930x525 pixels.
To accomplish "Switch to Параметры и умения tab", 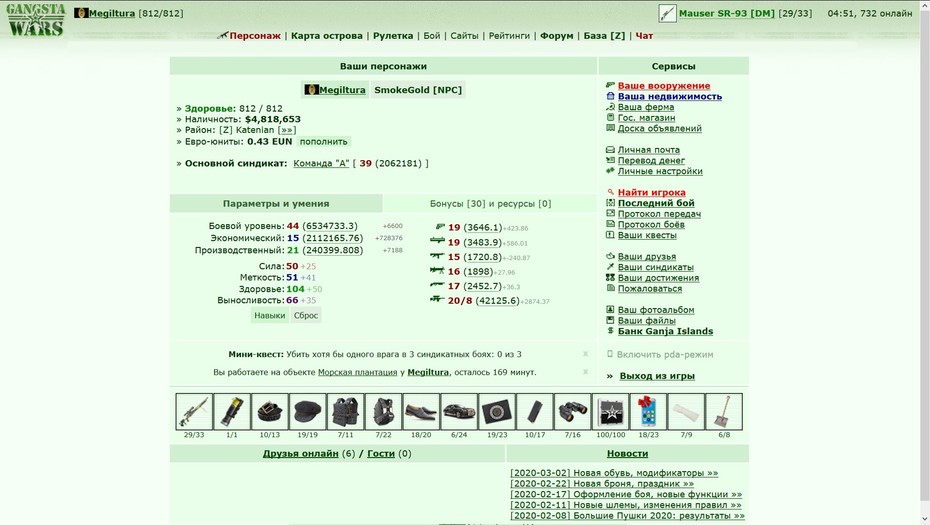I will [276, 203].
